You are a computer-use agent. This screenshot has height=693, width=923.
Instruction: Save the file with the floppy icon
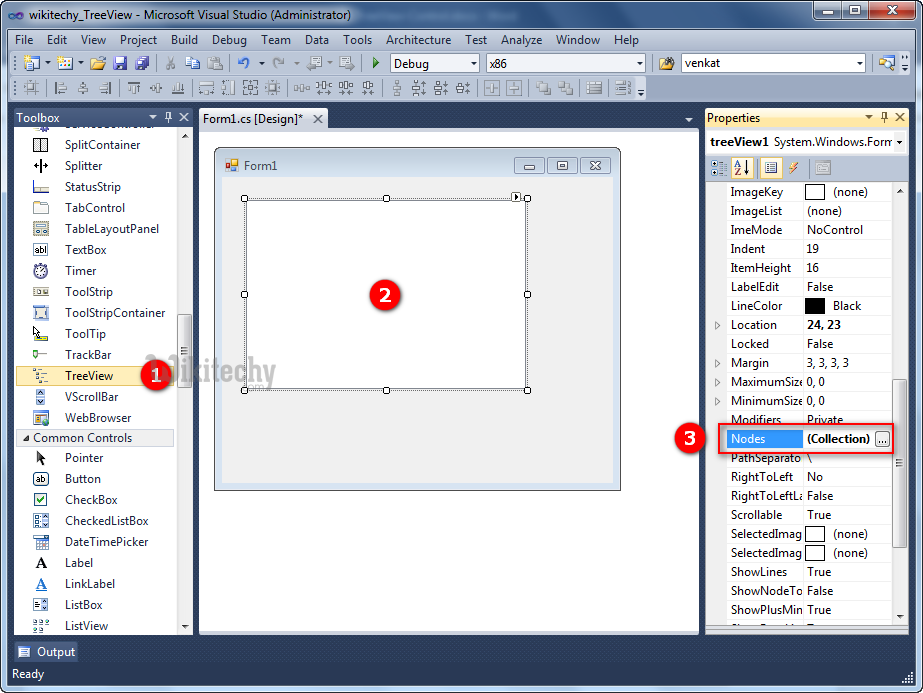coord(120,63)
